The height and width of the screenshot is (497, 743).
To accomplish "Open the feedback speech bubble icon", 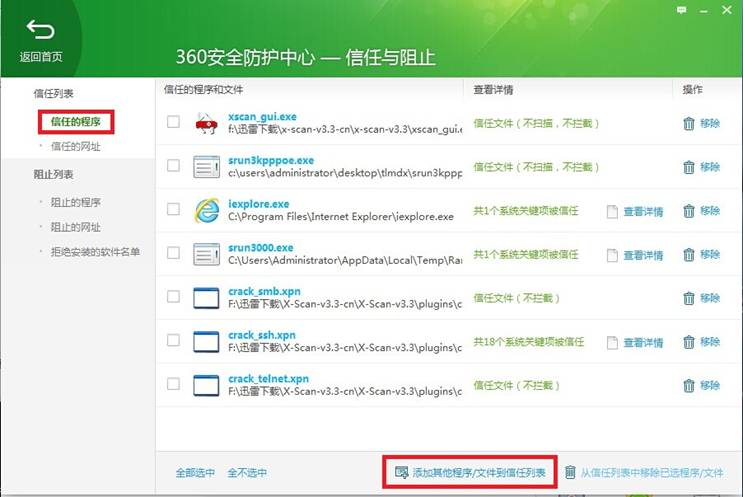I will (x=681, y=10).
